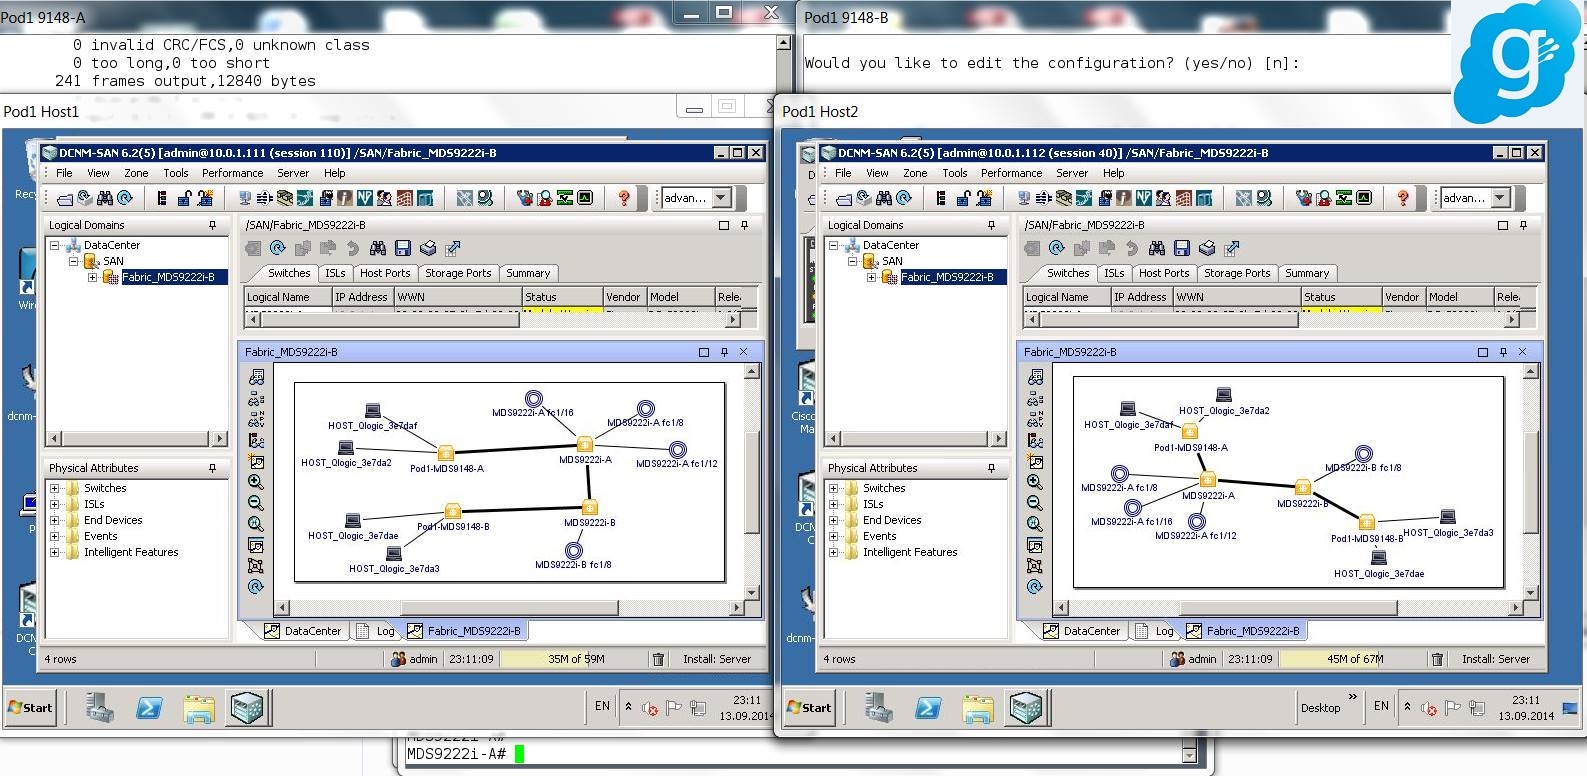Image resolution: width=1587 pixels, height=776 pixels.
Task: Expand End Devices folder in Host1 Physical Attributes
Action: pos(55,520)
